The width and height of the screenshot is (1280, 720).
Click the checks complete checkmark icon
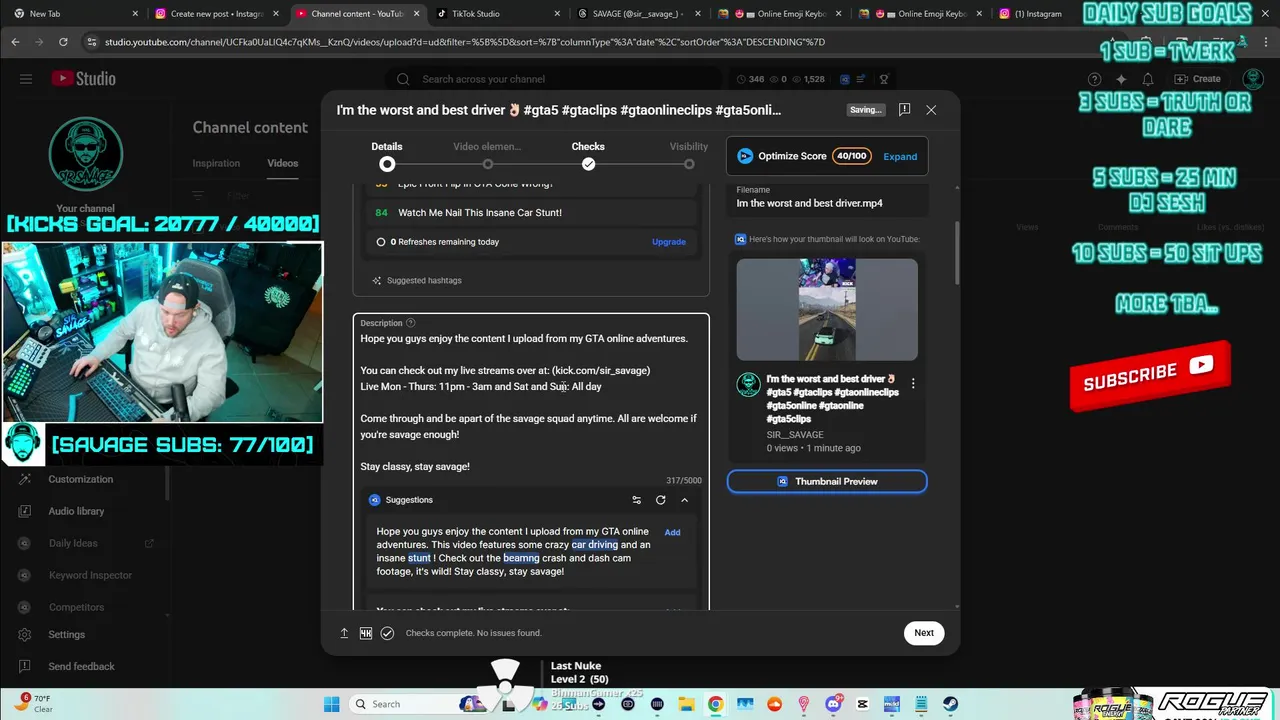tap(387, 633)
